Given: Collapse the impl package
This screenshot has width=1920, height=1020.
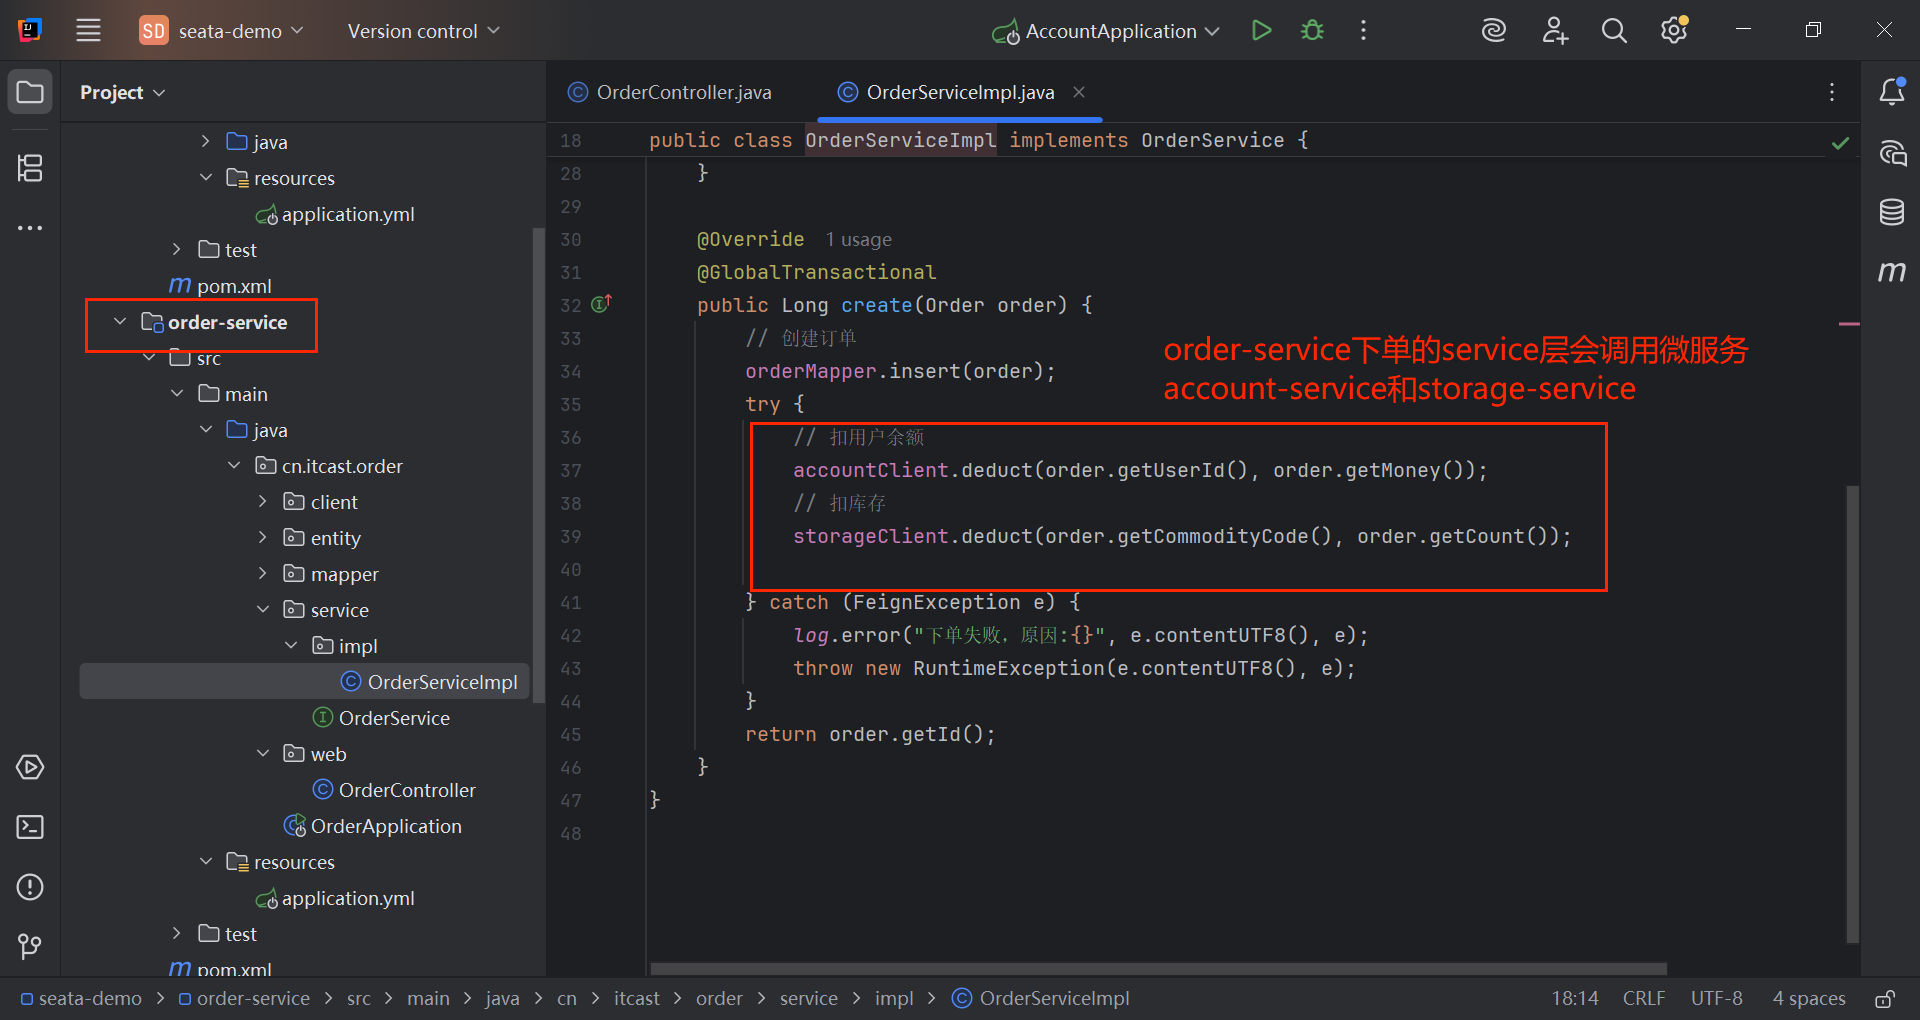Looking at the screenshot, I should [x=291, y=646].
